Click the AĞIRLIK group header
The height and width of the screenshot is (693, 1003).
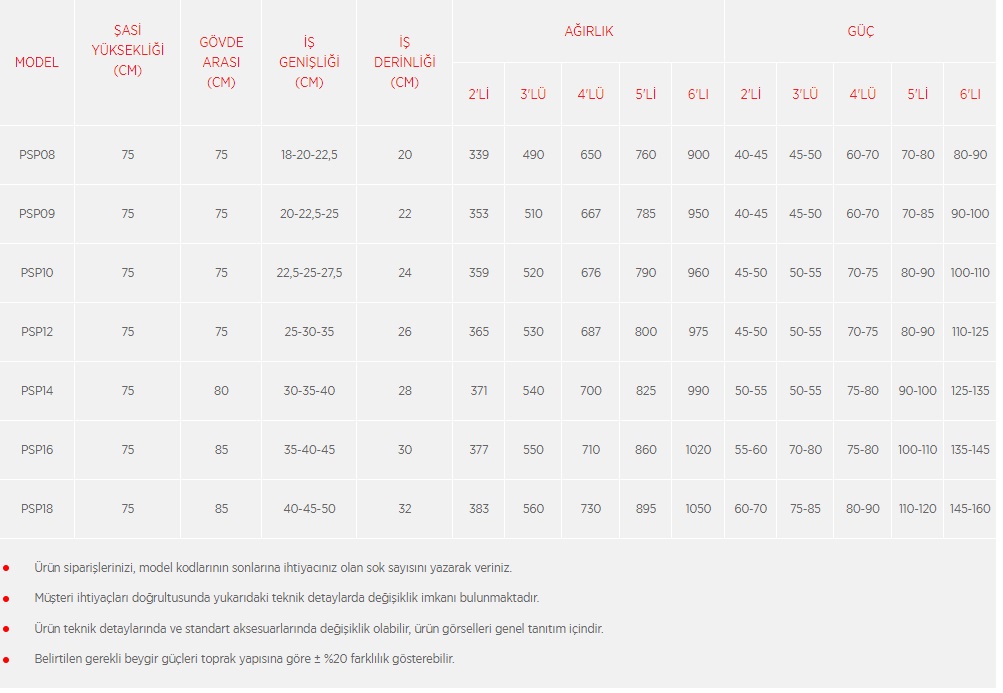589,31
